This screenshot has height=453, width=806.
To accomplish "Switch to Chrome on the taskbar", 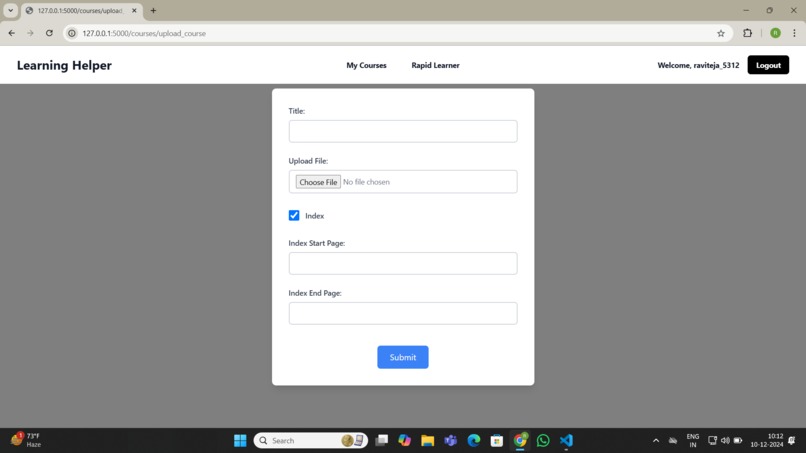I will tap(520, 441).
